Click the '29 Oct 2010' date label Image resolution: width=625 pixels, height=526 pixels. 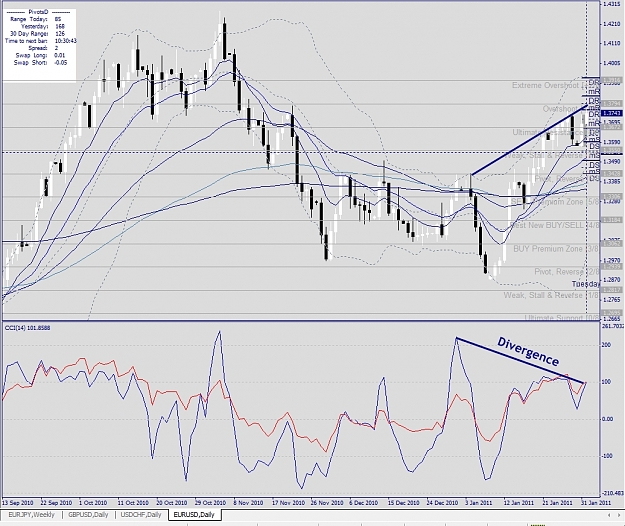(210, 502)
